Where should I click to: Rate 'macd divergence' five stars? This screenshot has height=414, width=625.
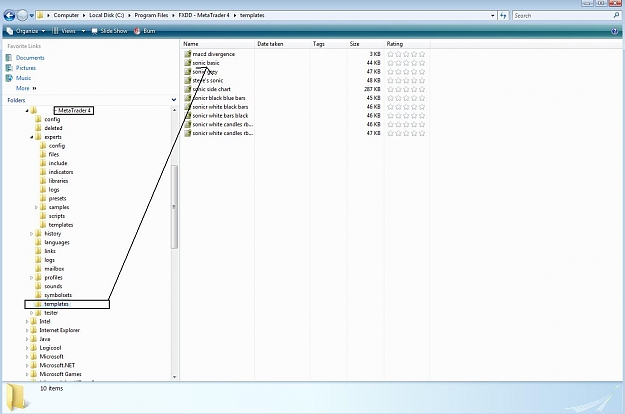422,54
